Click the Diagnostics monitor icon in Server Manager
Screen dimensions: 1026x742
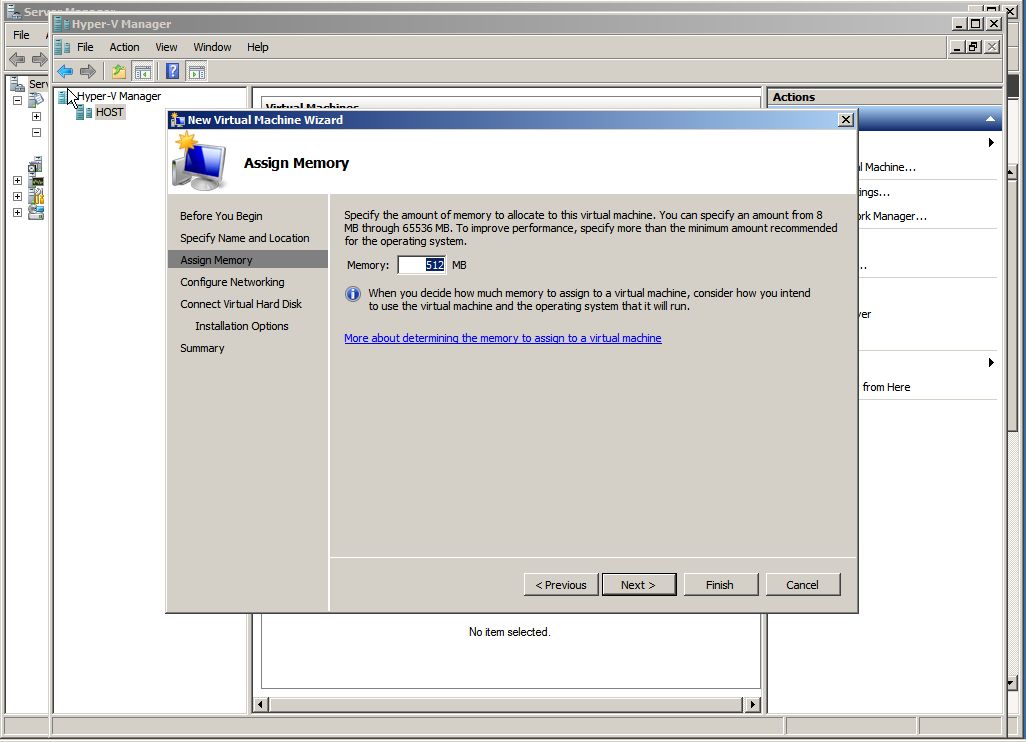pyautogui.click(x=36, y=181)
